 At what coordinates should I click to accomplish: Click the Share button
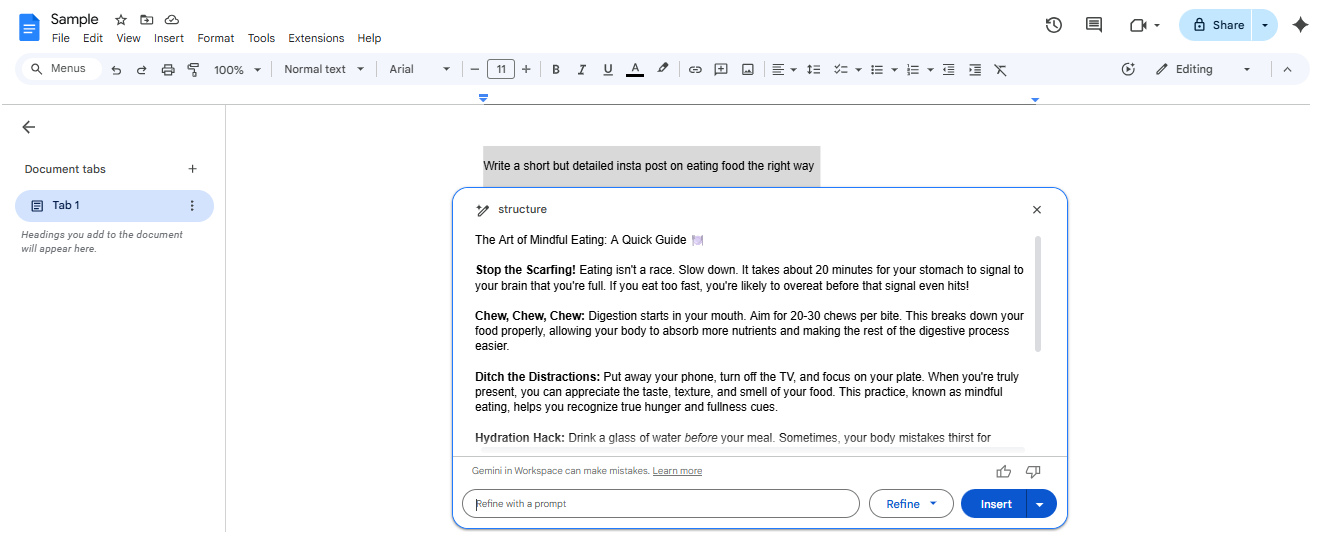pos(1217,25)
